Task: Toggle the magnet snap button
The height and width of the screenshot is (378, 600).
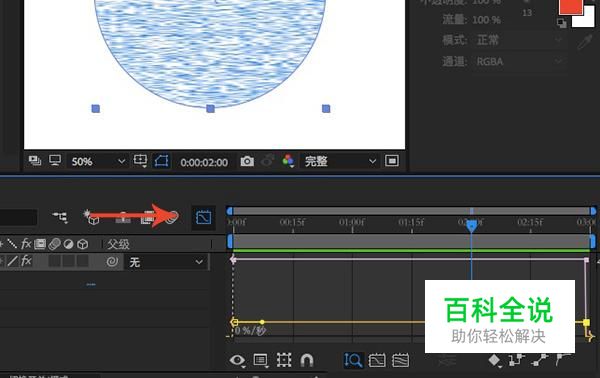Action: click(307, 360)
